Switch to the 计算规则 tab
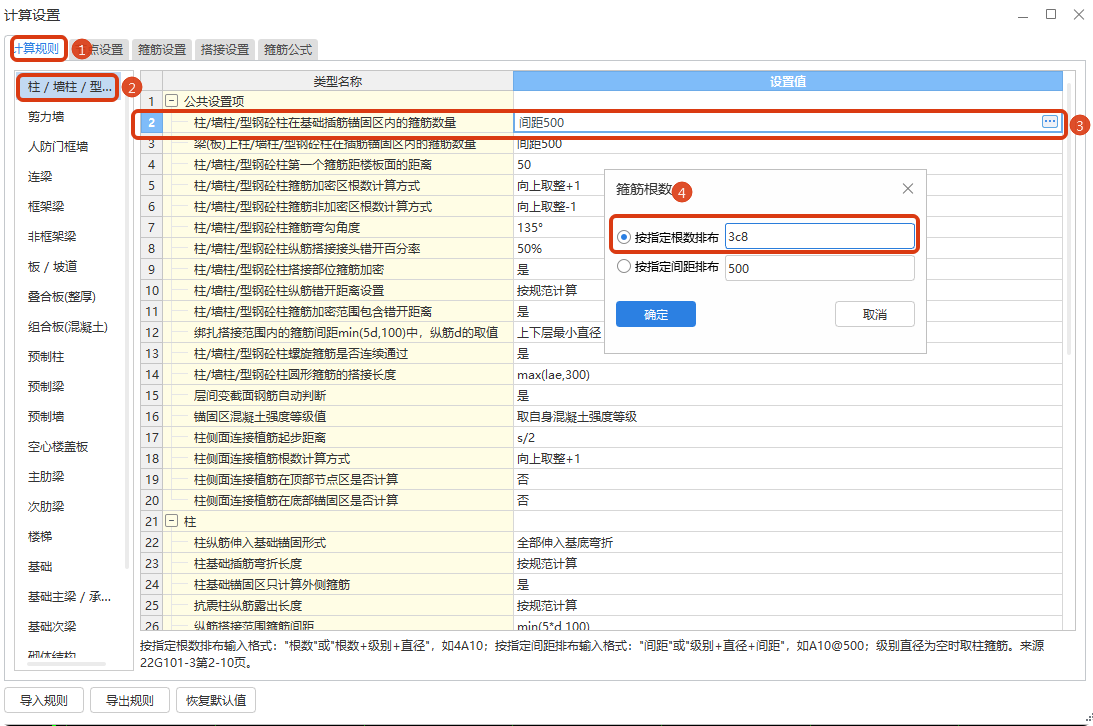Screen dimensions: 1093x726 tap(38, 49)
